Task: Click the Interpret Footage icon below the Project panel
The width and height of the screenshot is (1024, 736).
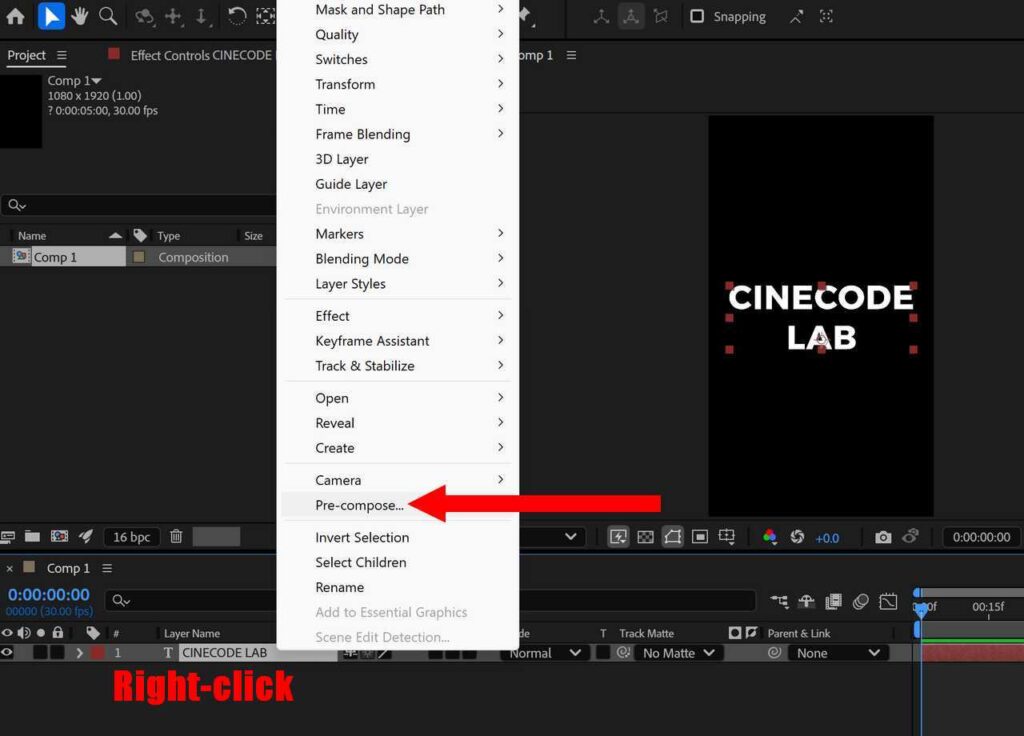Action: point(8,537)
